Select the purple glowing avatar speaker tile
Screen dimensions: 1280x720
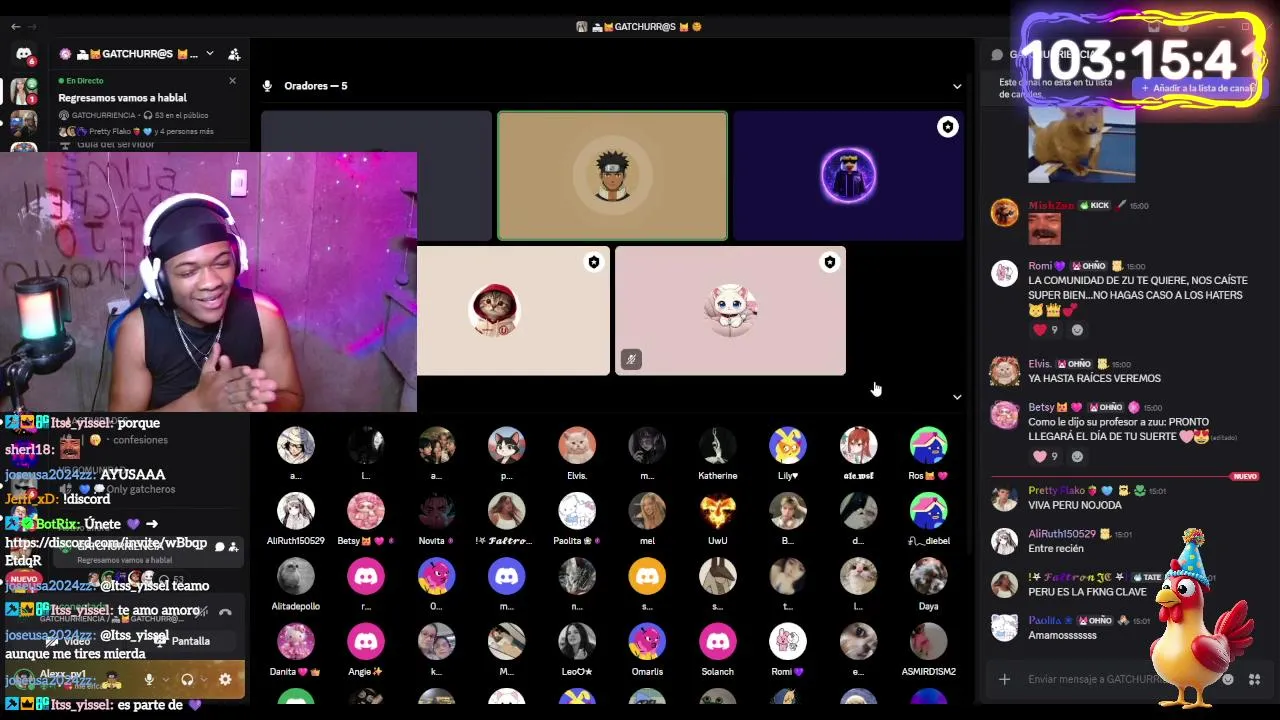click(848, 176)
